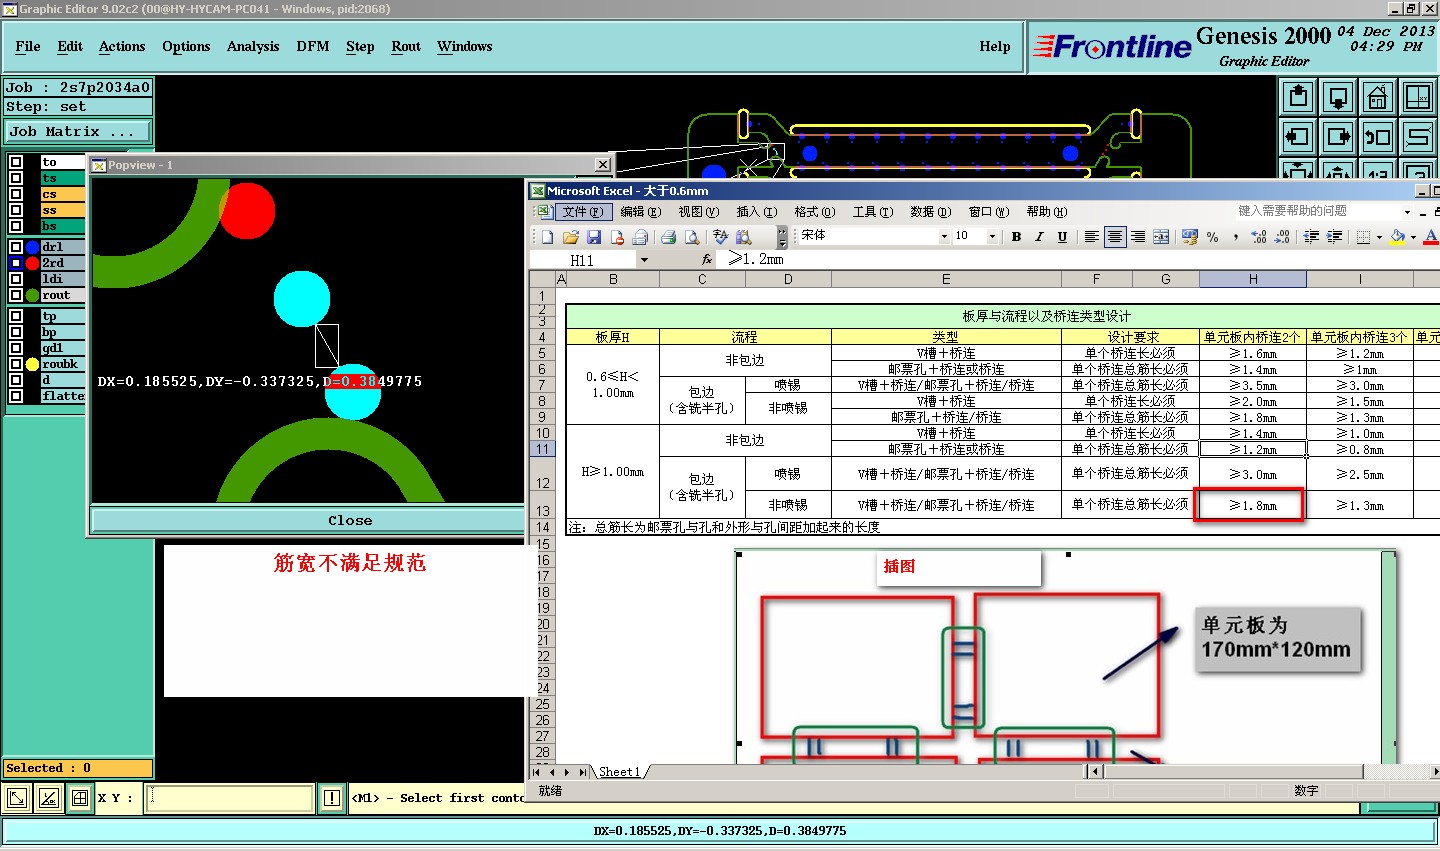
Task: Click the blue color swatch of drl layer
Action: point(32,247)
